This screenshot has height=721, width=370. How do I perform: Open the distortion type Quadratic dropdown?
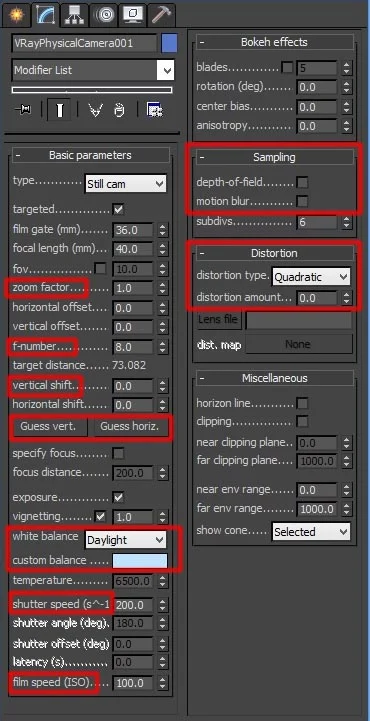311,277
